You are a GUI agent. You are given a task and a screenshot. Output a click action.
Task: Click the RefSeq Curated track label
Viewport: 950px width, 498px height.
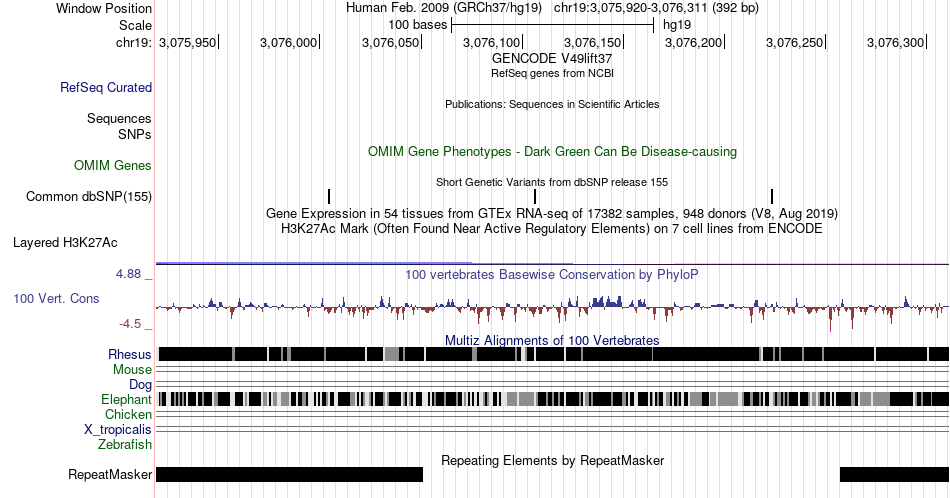click(105, 87)
